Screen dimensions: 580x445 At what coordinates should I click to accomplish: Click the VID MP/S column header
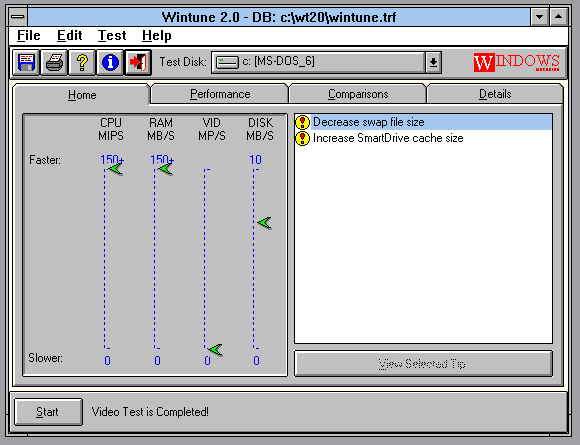click(212, 129)
